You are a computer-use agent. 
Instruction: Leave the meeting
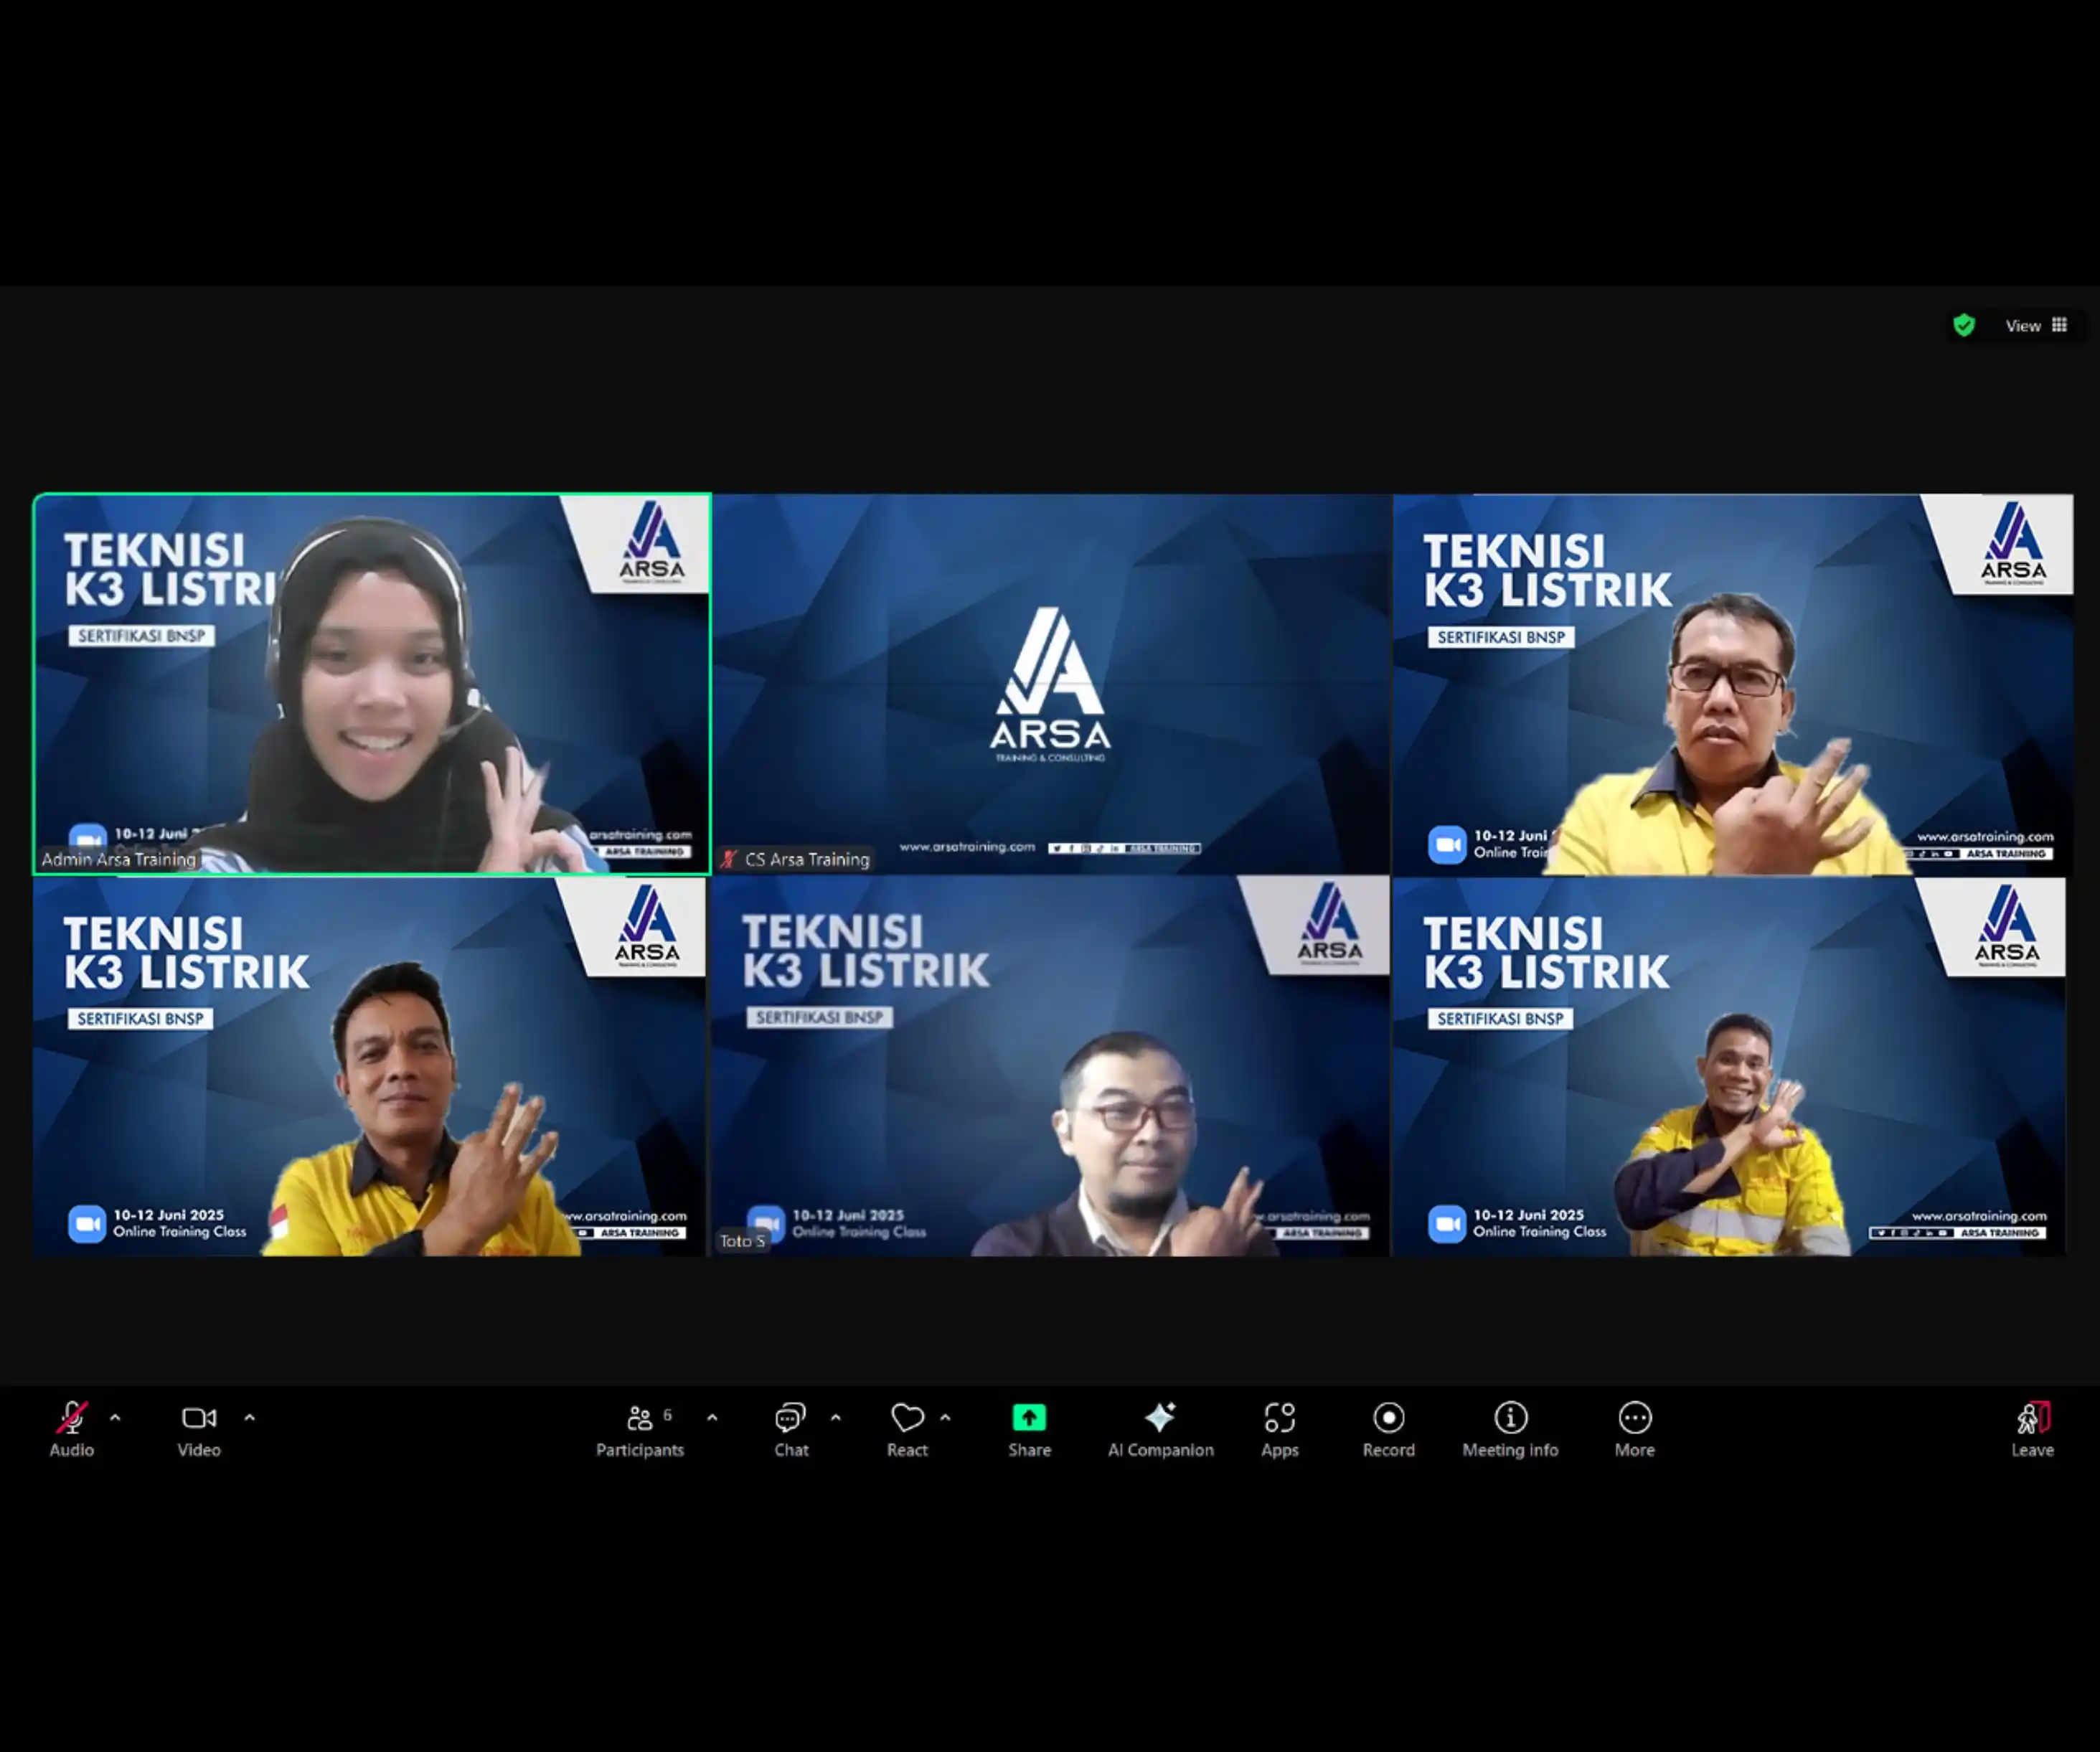tap(2032, 1429)
